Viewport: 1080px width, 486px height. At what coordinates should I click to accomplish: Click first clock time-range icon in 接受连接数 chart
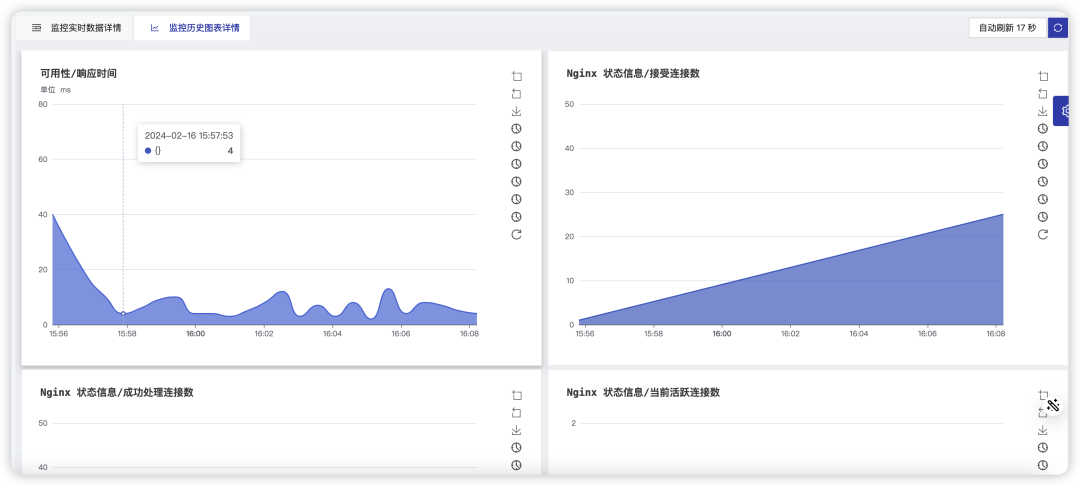(1043, 129)
